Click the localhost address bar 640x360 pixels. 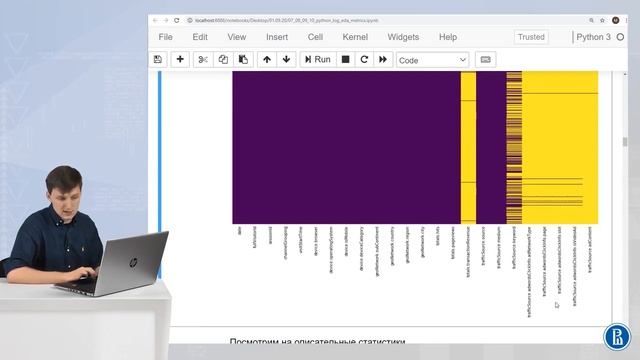point(386,20)
